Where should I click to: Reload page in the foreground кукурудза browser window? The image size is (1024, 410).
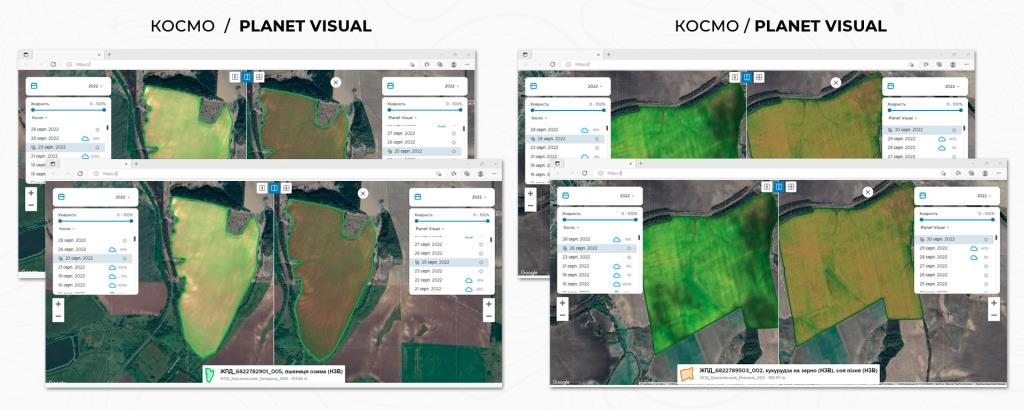pos(584,173)
